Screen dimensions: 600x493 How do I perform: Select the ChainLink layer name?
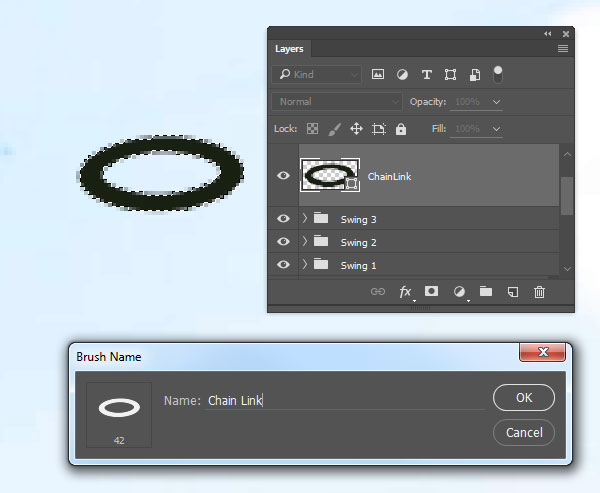389,176
